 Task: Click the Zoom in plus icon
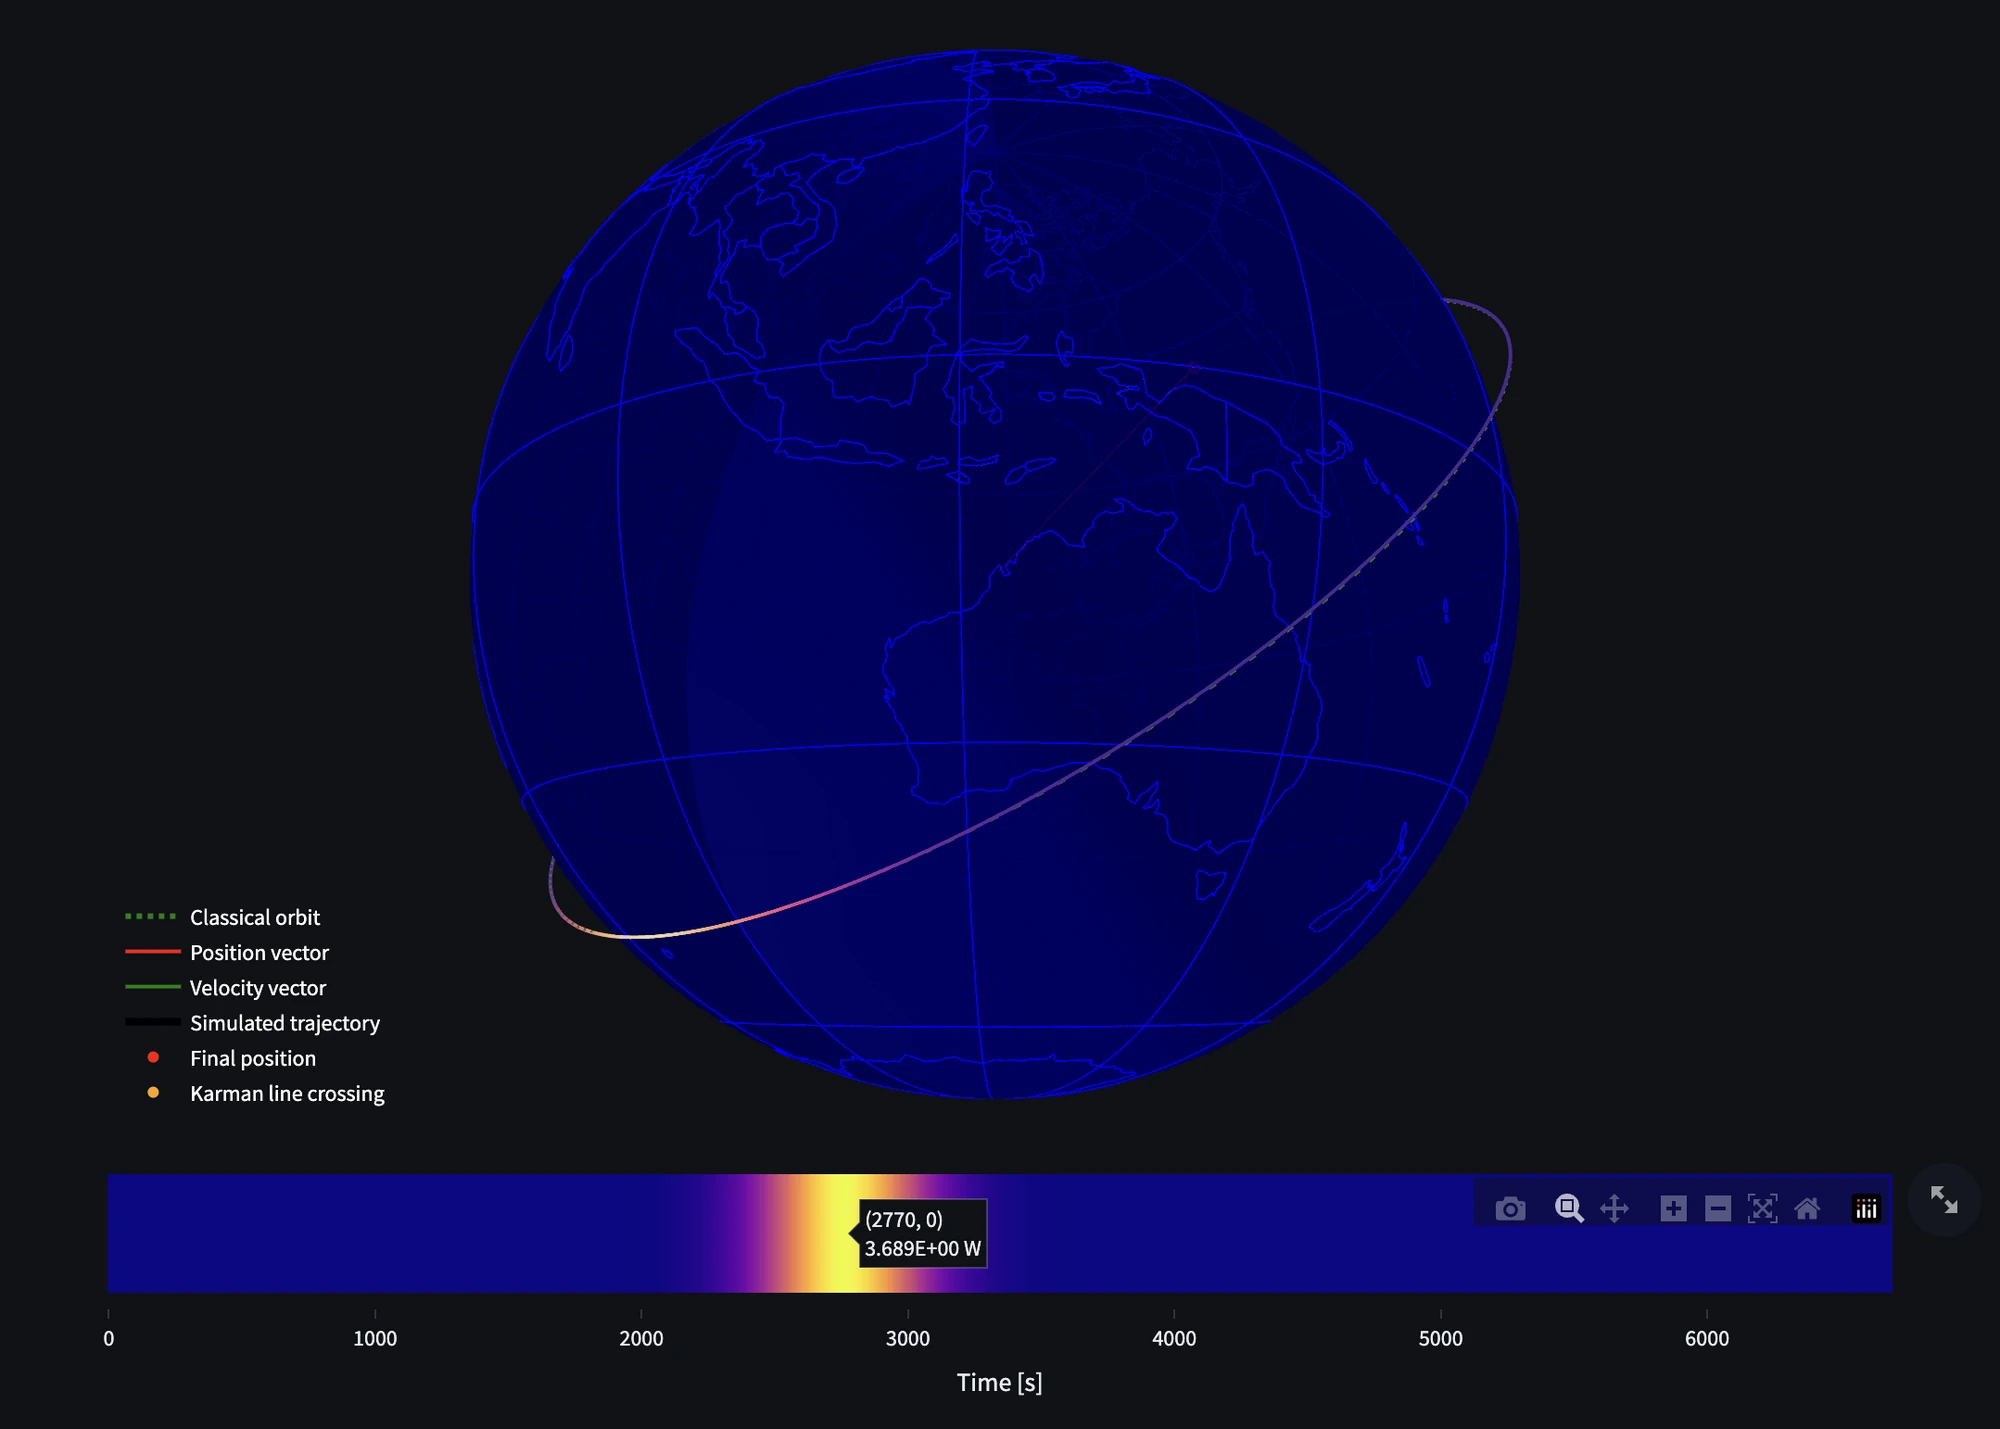[1673, 1209]
